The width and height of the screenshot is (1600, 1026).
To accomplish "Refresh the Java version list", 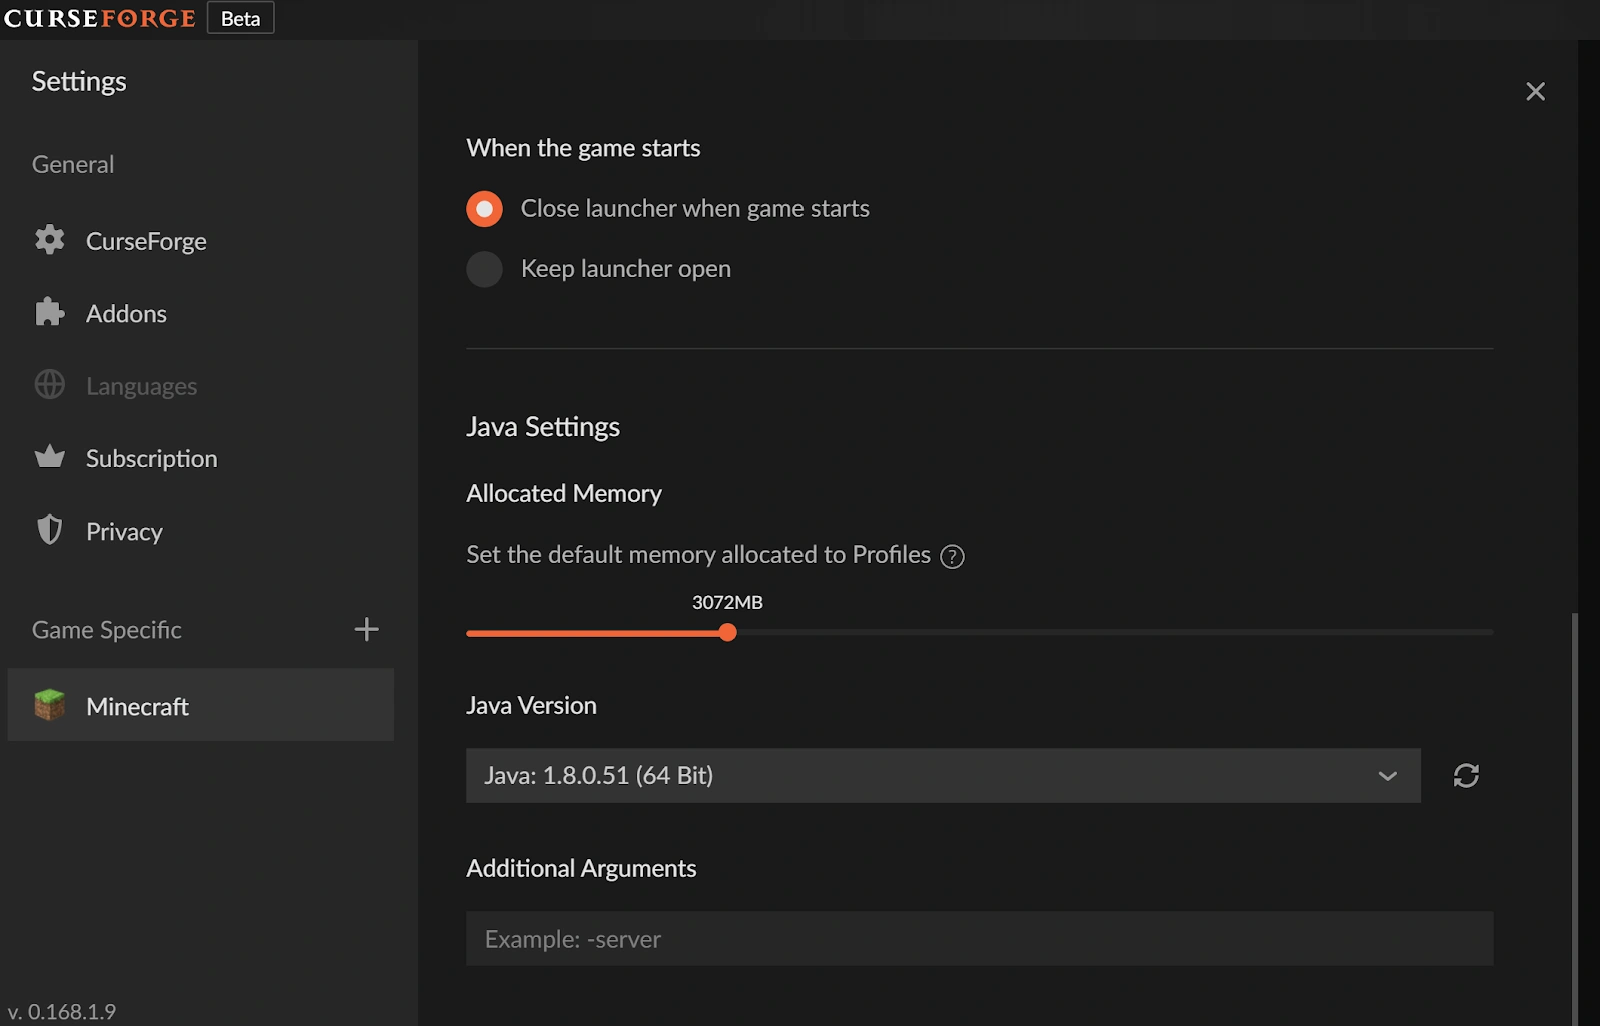I will click(1466, 776).
